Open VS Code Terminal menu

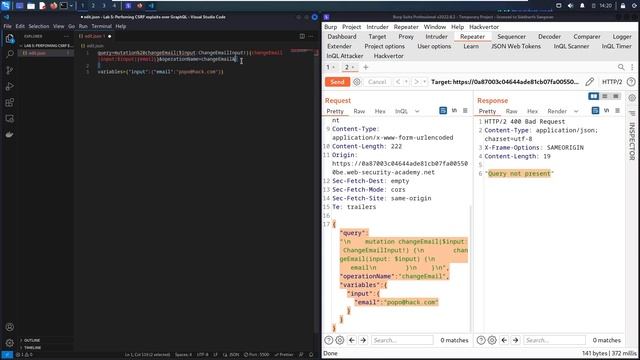point(101,26)
